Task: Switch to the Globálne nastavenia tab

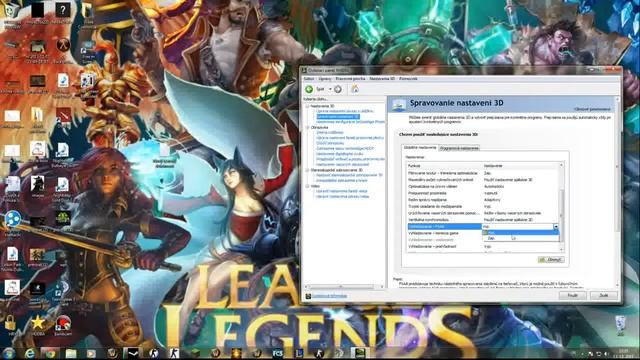Action: tap(420, 147)
